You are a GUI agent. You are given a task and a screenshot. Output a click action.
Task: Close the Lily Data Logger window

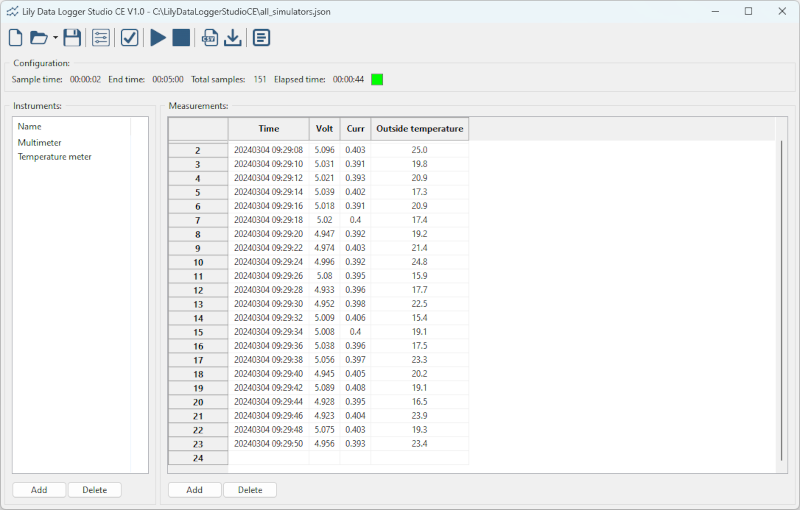[782, 11]
